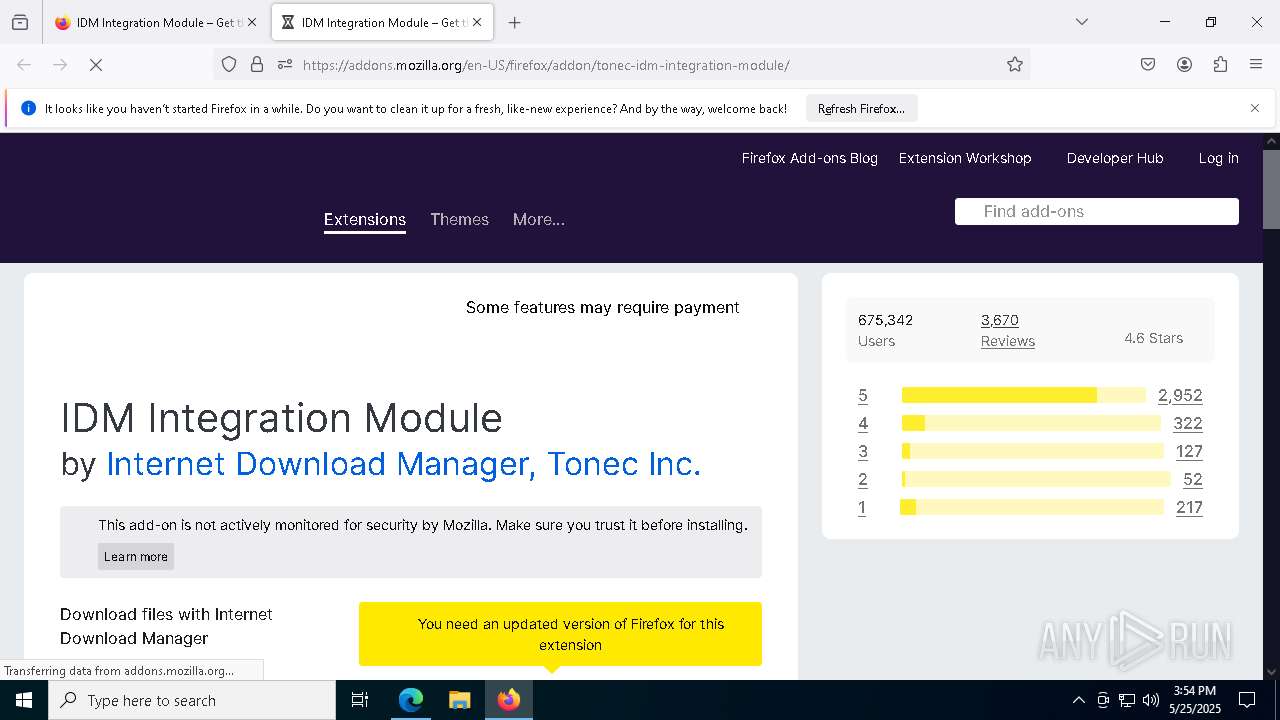Open the taskbar clock showing 3:54 PM
This screenshot has width=1280, height=720.
tap(1194, 700)
